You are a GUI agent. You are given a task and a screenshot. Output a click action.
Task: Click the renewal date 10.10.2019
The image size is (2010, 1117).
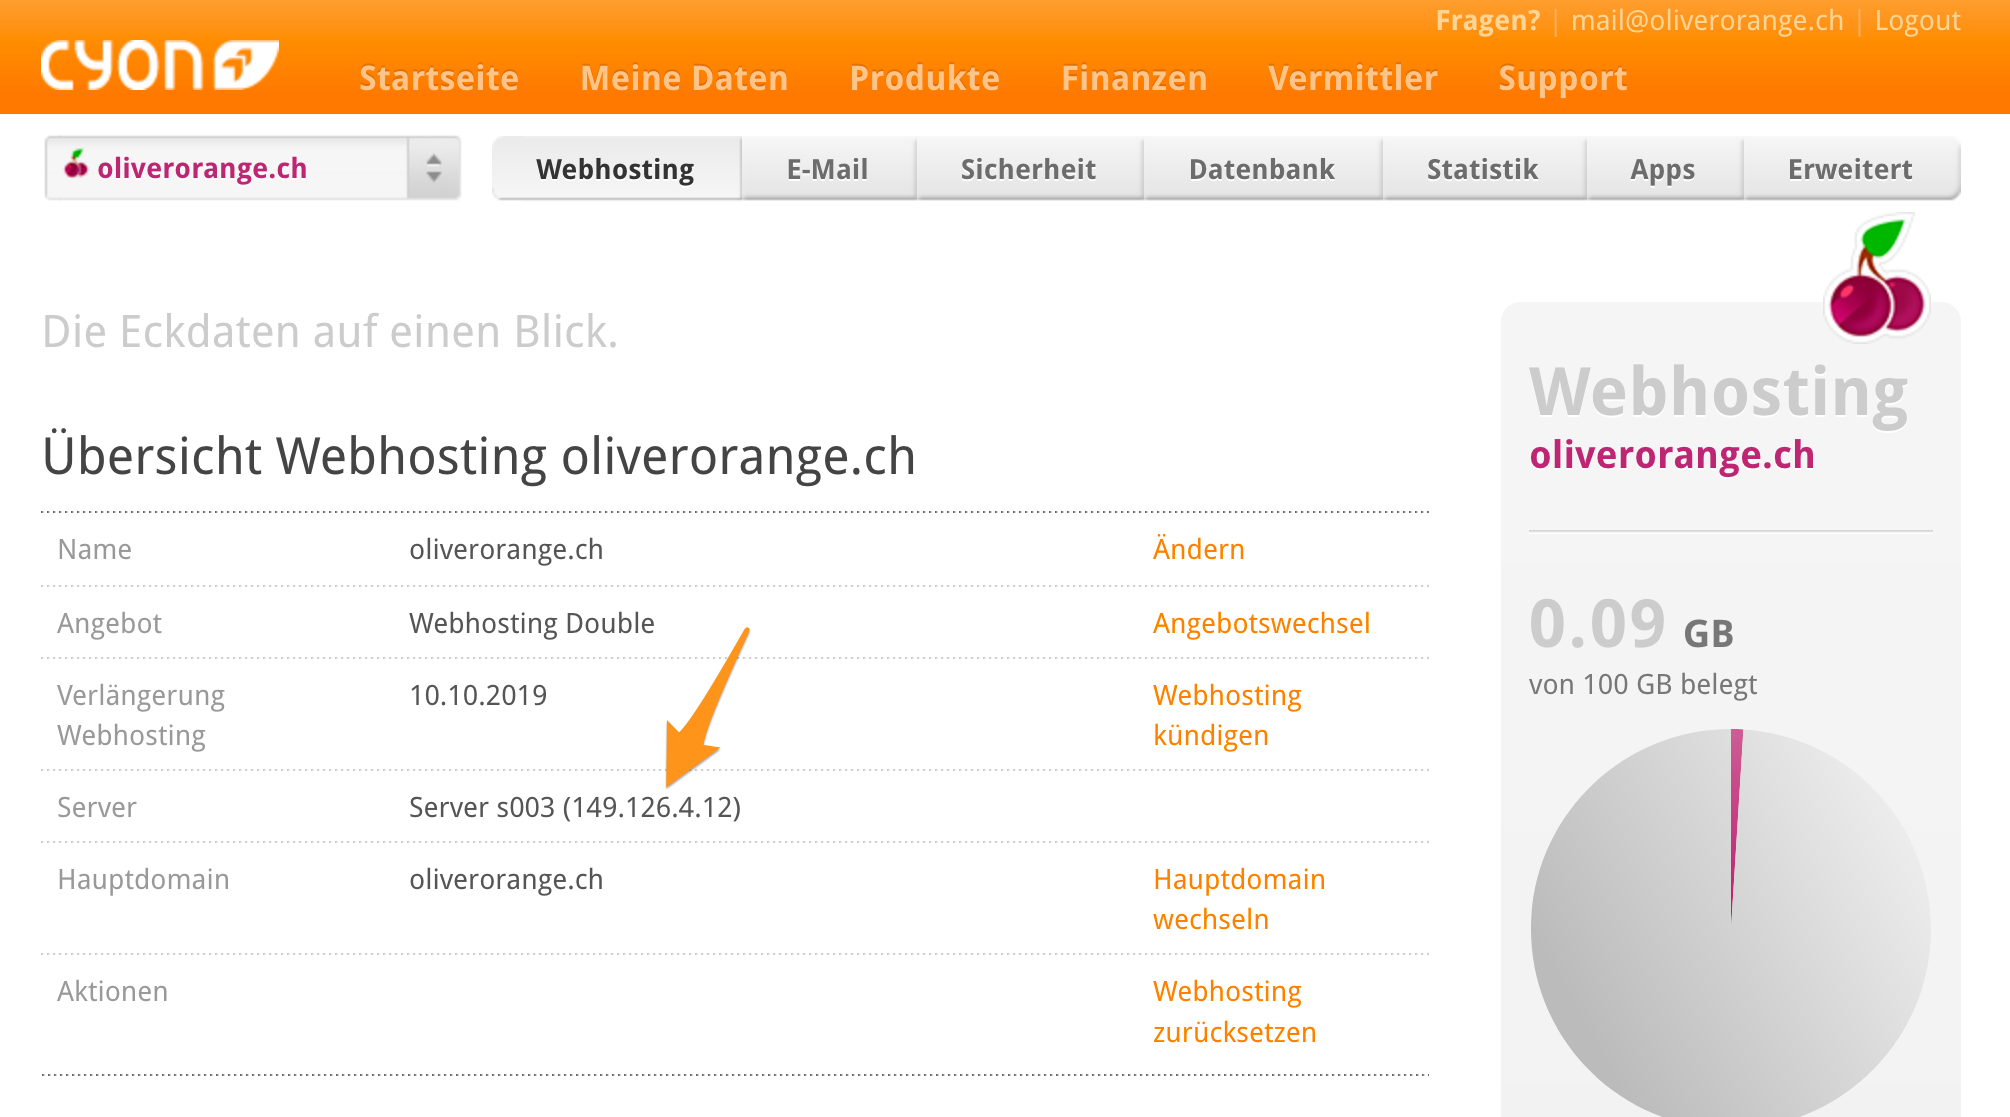click(x=478, y=695)
